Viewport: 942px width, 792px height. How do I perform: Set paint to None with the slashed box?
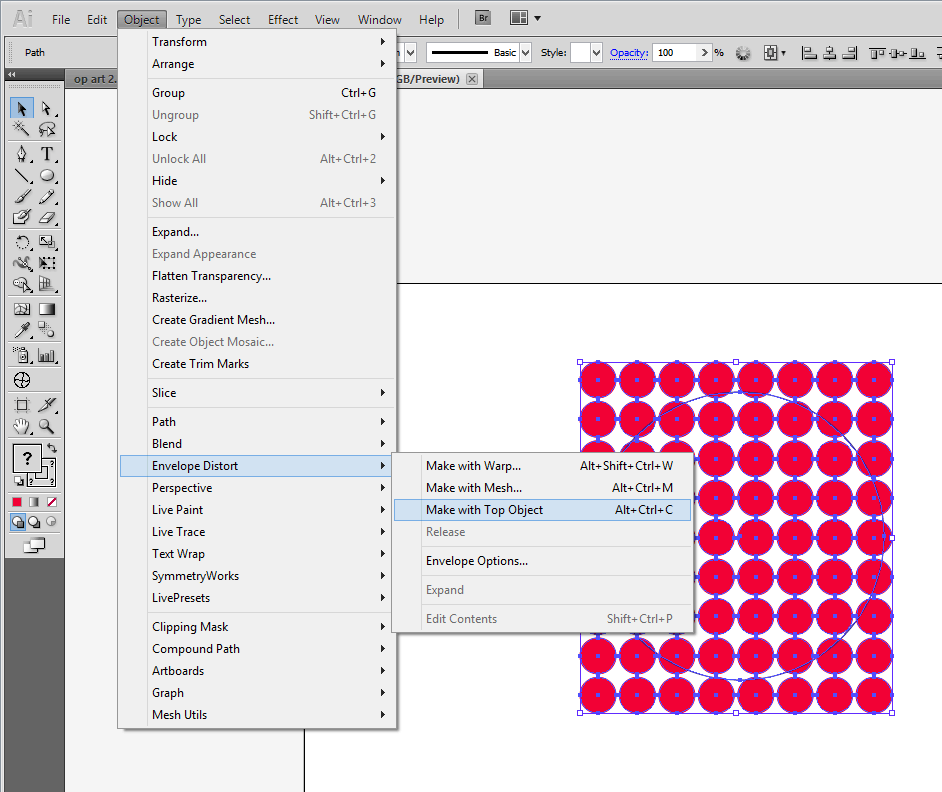[x=51, y=501]
